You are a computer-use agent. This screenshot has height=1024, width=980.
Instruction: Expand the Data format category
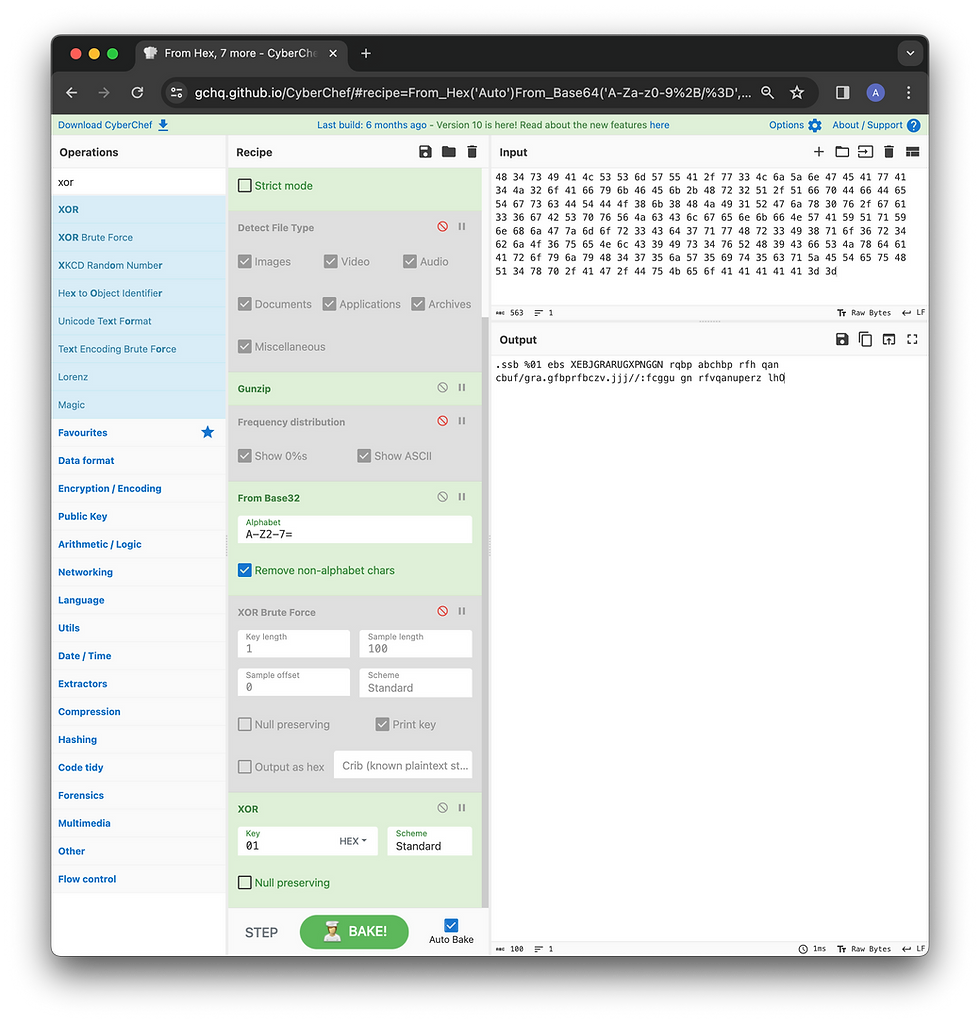point(86,460)
